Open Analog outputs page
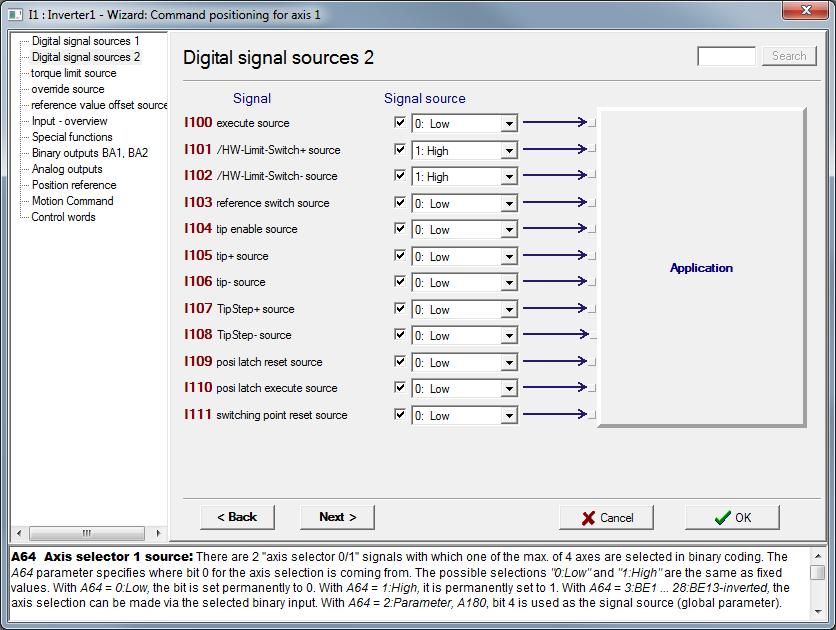This screenshot has width=836, height=630. pyautogui.click(x=67, y=169)
